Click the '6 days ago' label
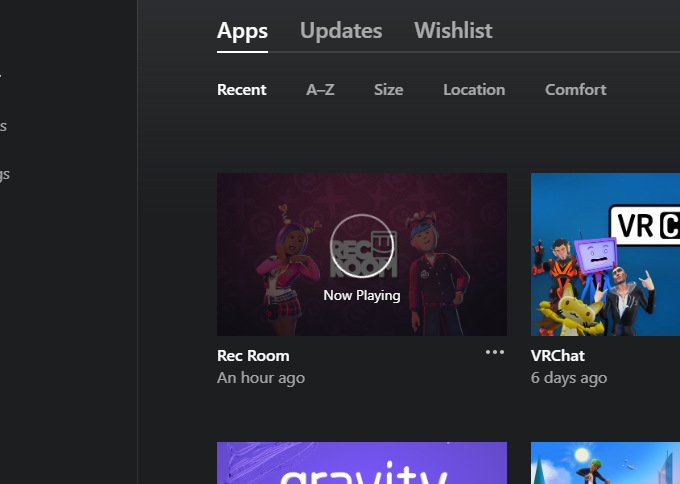Viewport: 680px width, 484px height. coord(569,378)
